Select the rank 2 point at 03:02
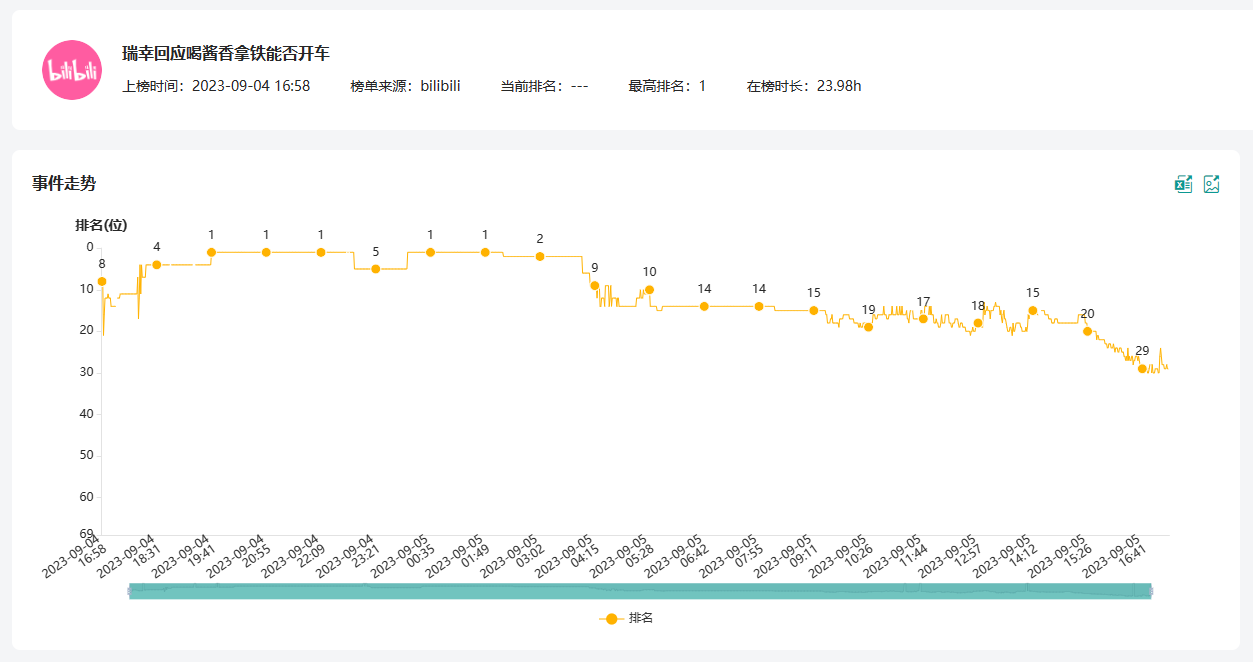Image resolution: width=1253 pixels, height=662 pixels. [540, 257]
